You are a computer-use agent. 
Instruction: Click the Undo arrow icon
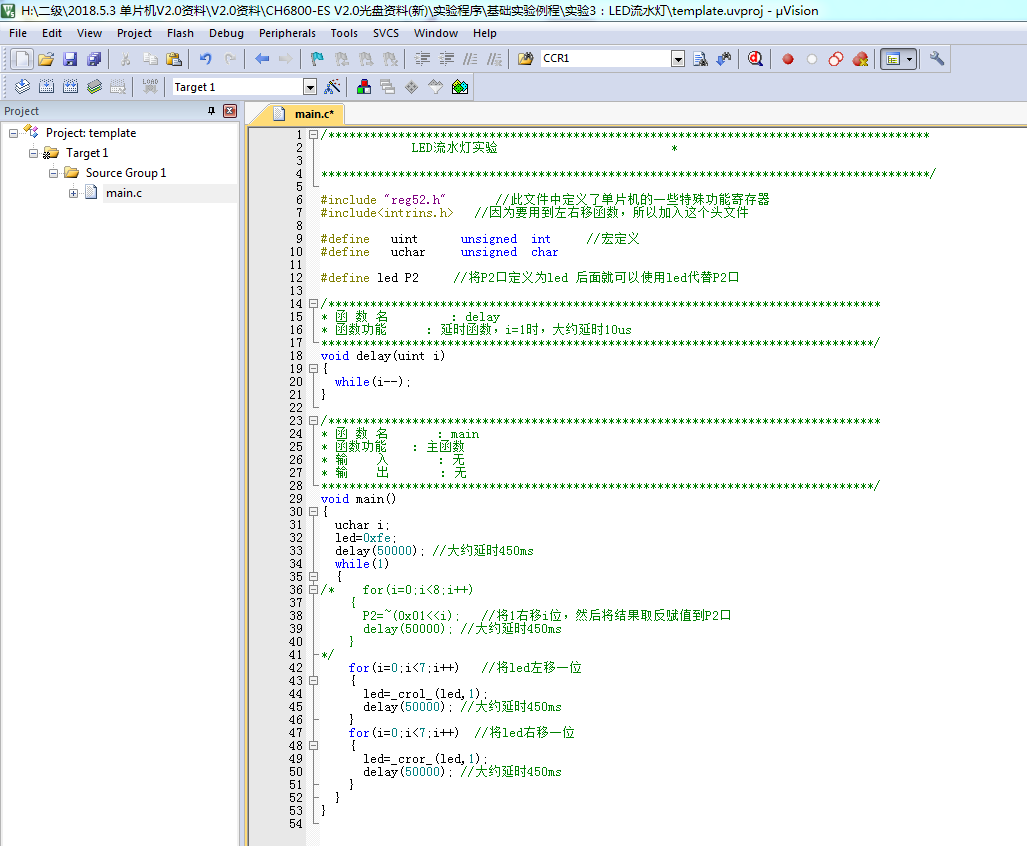coord(205,59)
